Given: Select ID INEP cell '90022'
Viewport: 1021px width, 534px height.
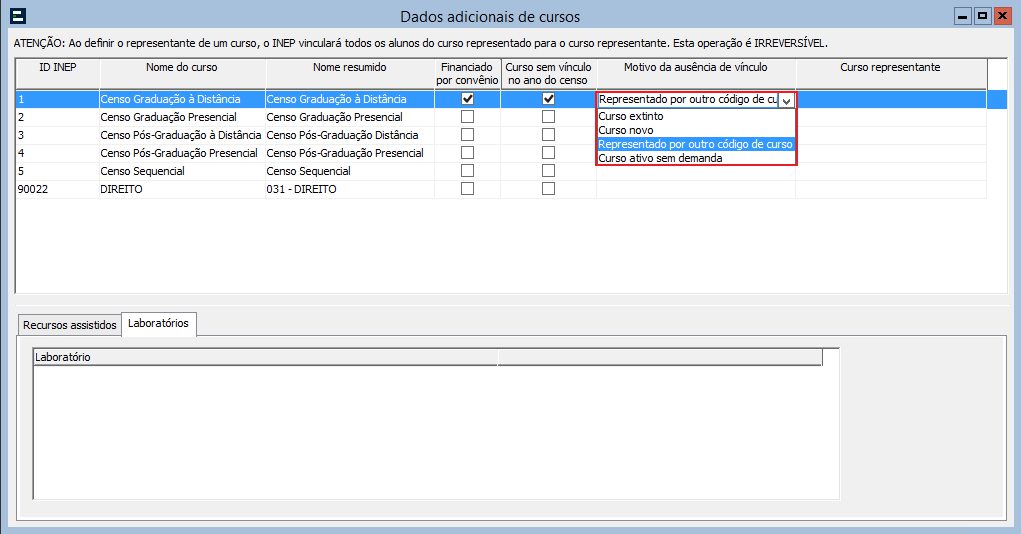Looking at the screenshot, I should [x=57, y=189].
